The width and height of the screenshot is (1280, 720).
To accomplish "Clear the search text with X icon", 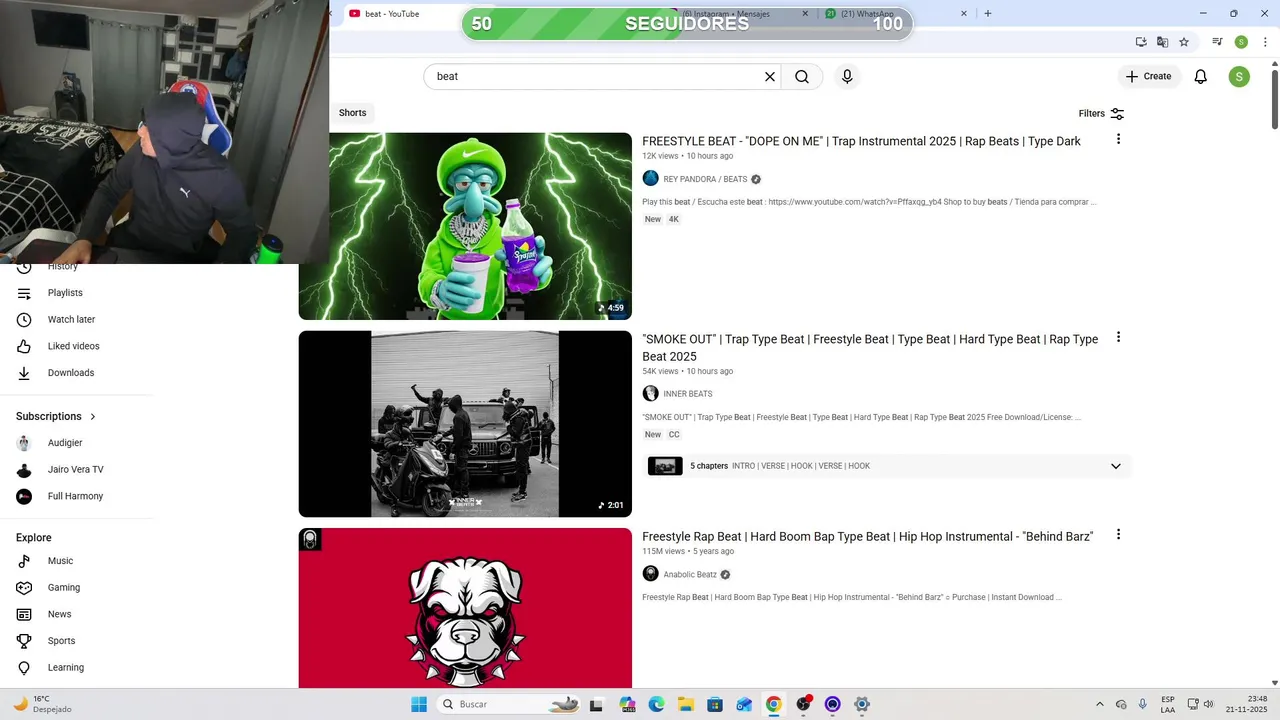I will (770, 77).
